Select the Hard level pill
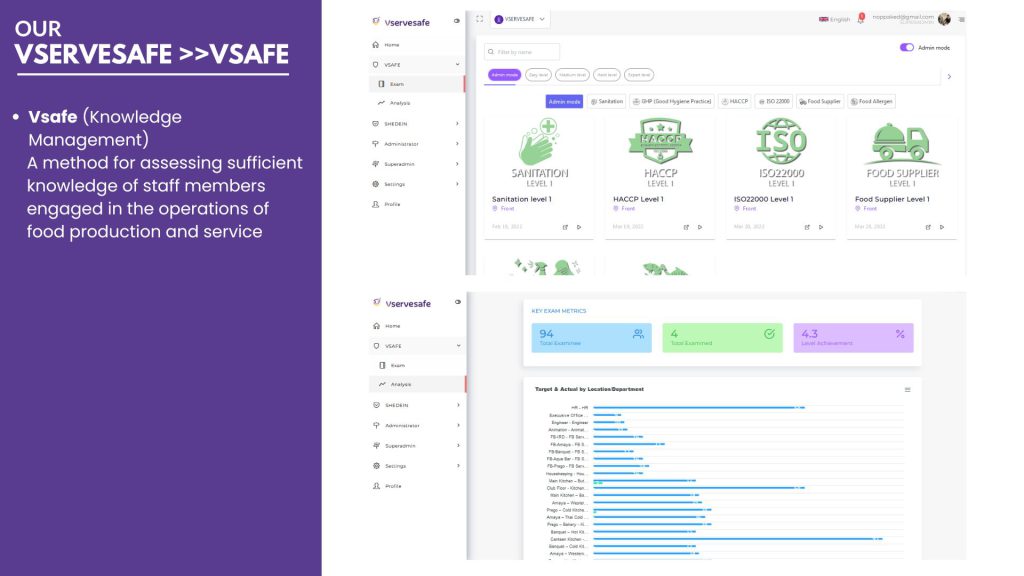1024x576 pixels. click(607, 75)
